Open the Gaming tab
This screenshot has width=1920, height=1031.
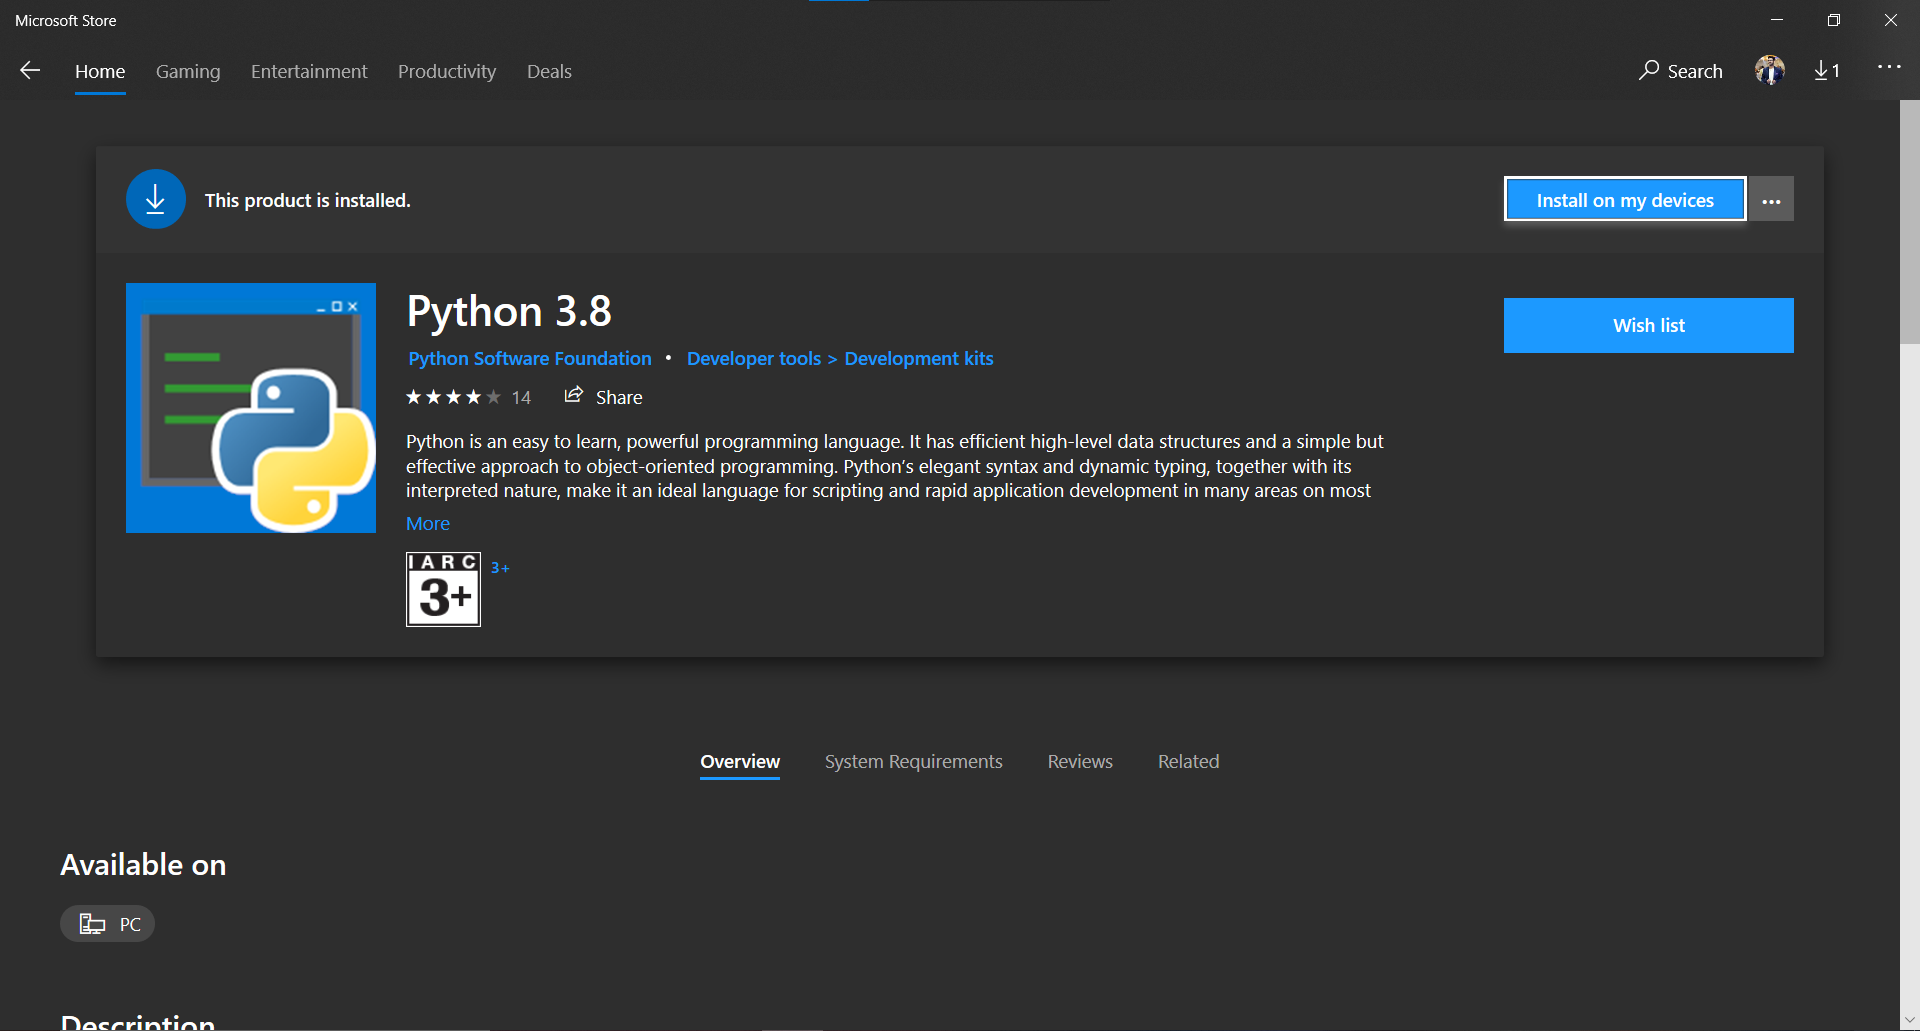coord(188,72)
